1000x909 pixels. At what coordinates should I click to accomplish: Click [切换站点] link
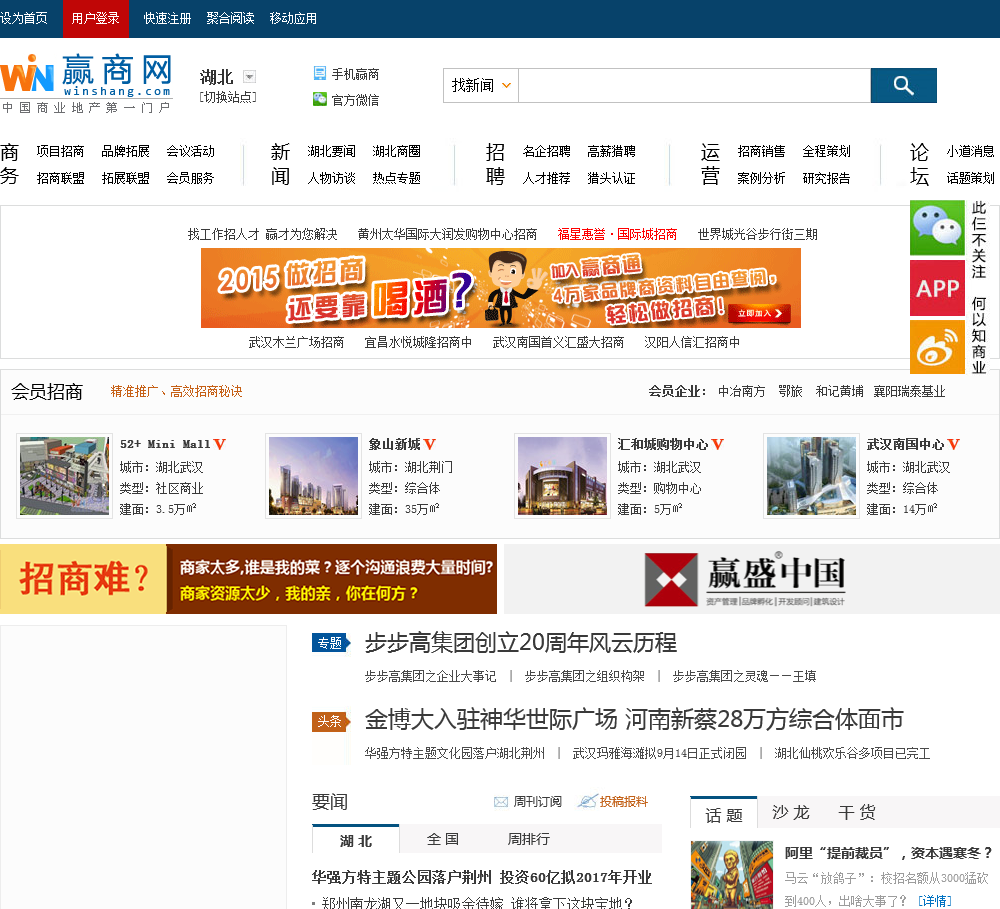228,97
